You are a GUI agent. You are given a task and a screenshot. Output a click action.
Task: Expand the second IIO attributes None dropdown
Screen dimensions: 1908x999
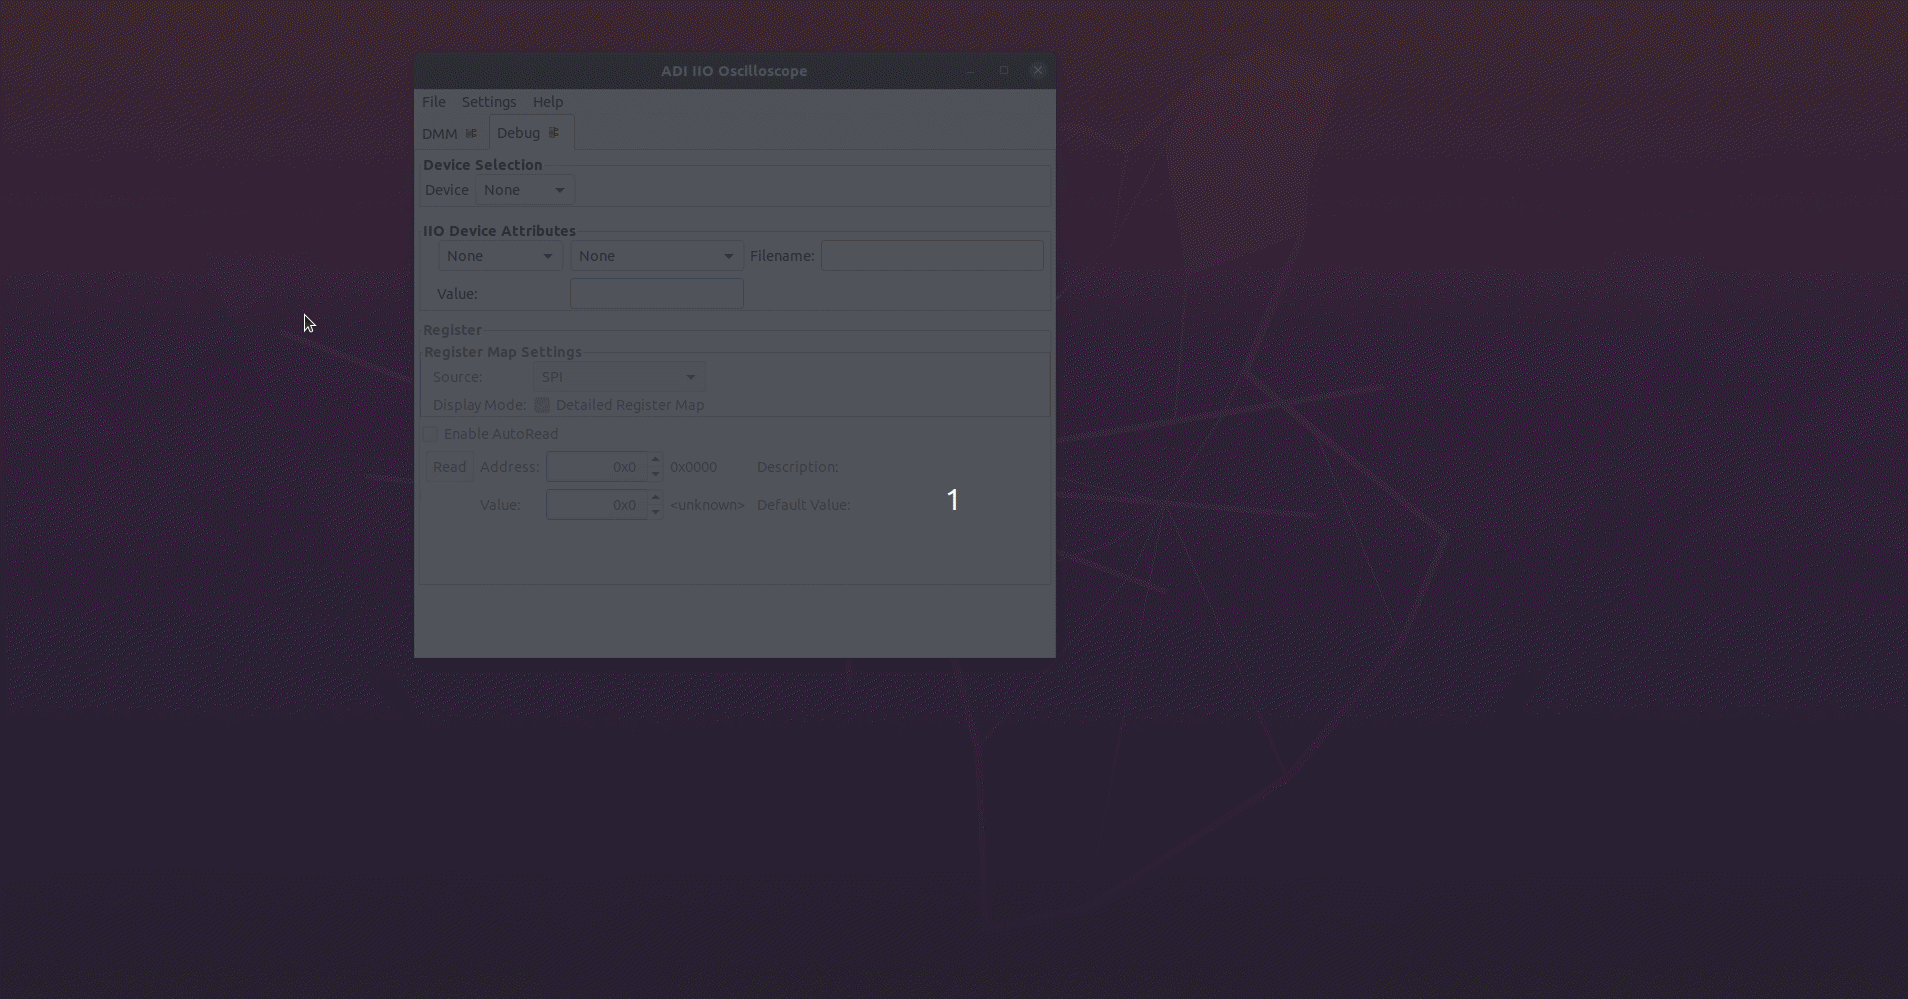pos(656,256)
